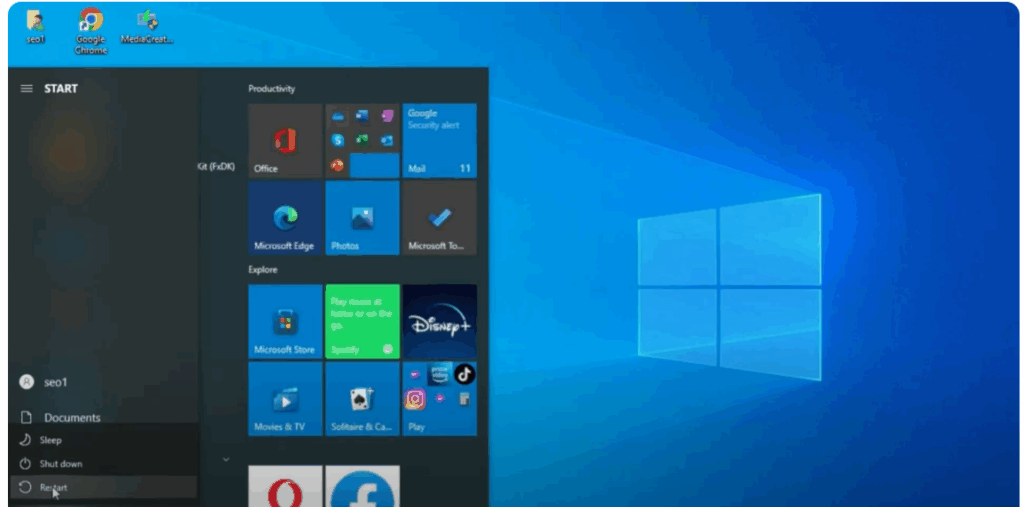Open the Mail tile with Google alert
The height and width of the screenshot is (507, 1024).
coord(440,140)
